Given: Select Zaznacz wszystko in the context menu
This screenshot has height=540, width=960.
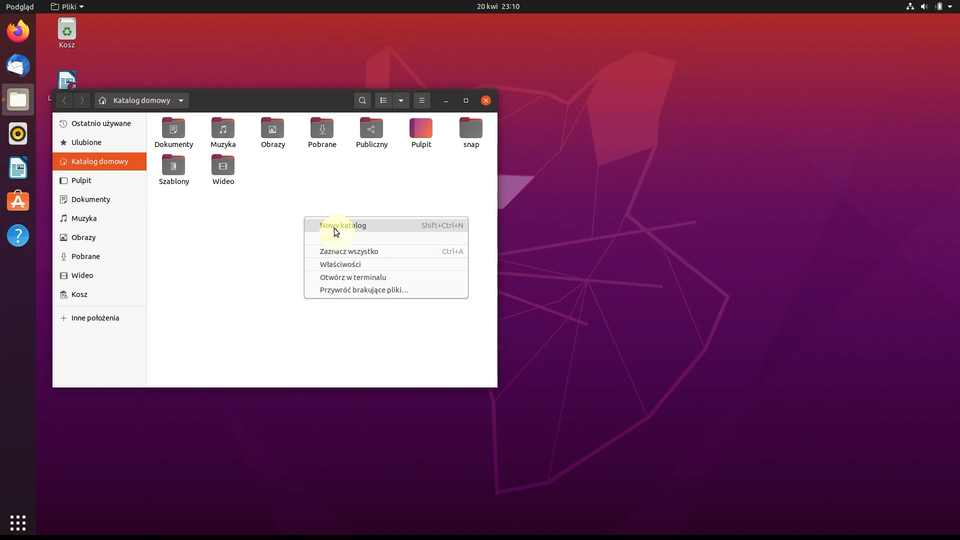Looking at the screenshot, I should pos(349,251).
